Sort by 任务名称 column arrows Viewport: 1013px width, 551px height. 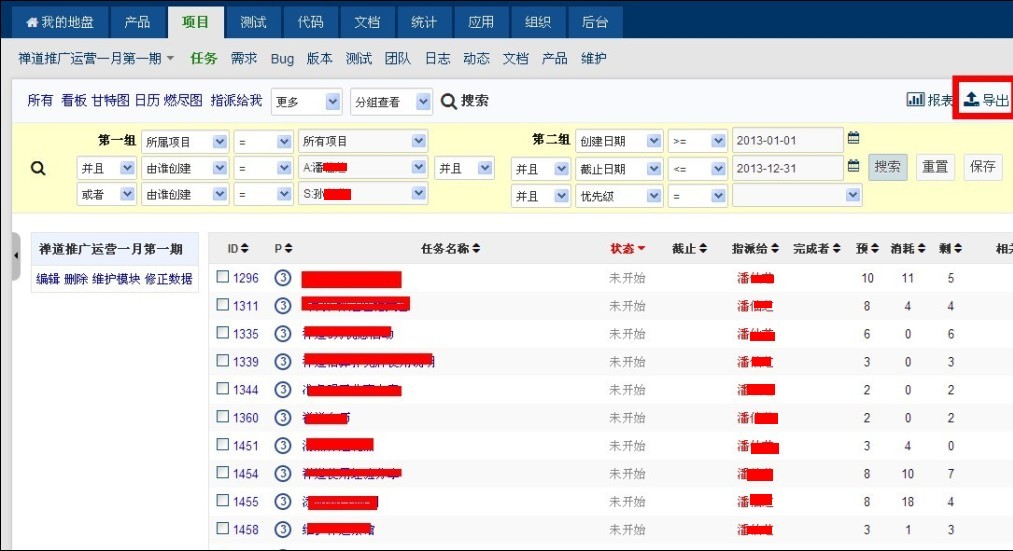[476, 249]
